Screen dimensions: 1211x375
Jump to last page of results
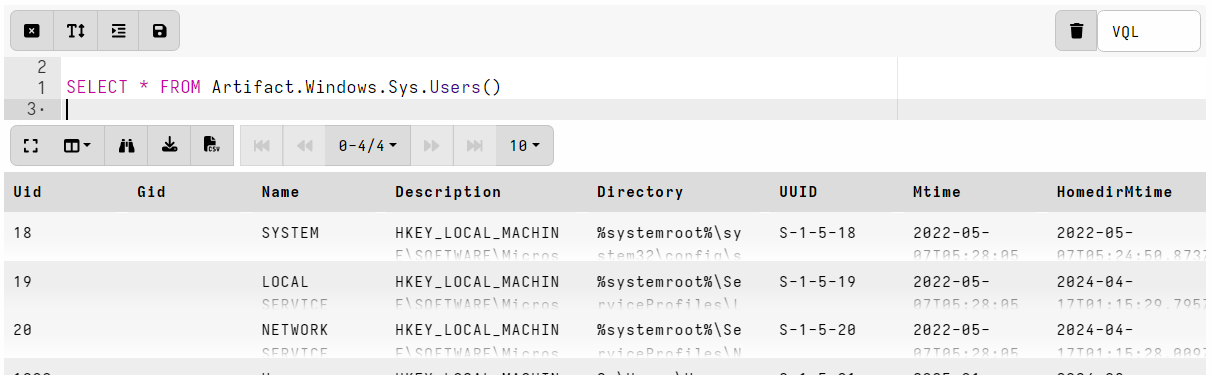click(474, 146)
